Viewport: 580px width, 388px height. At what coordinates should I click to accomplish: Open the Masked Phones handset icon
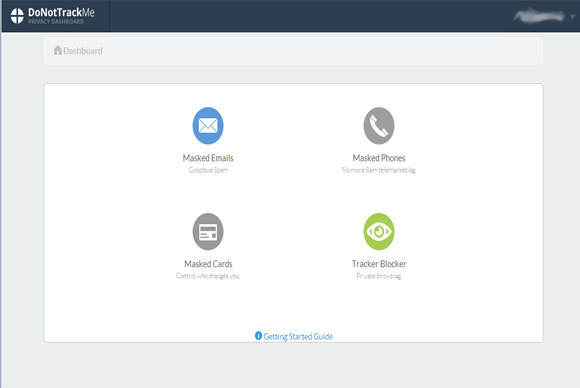pos(379,126)
